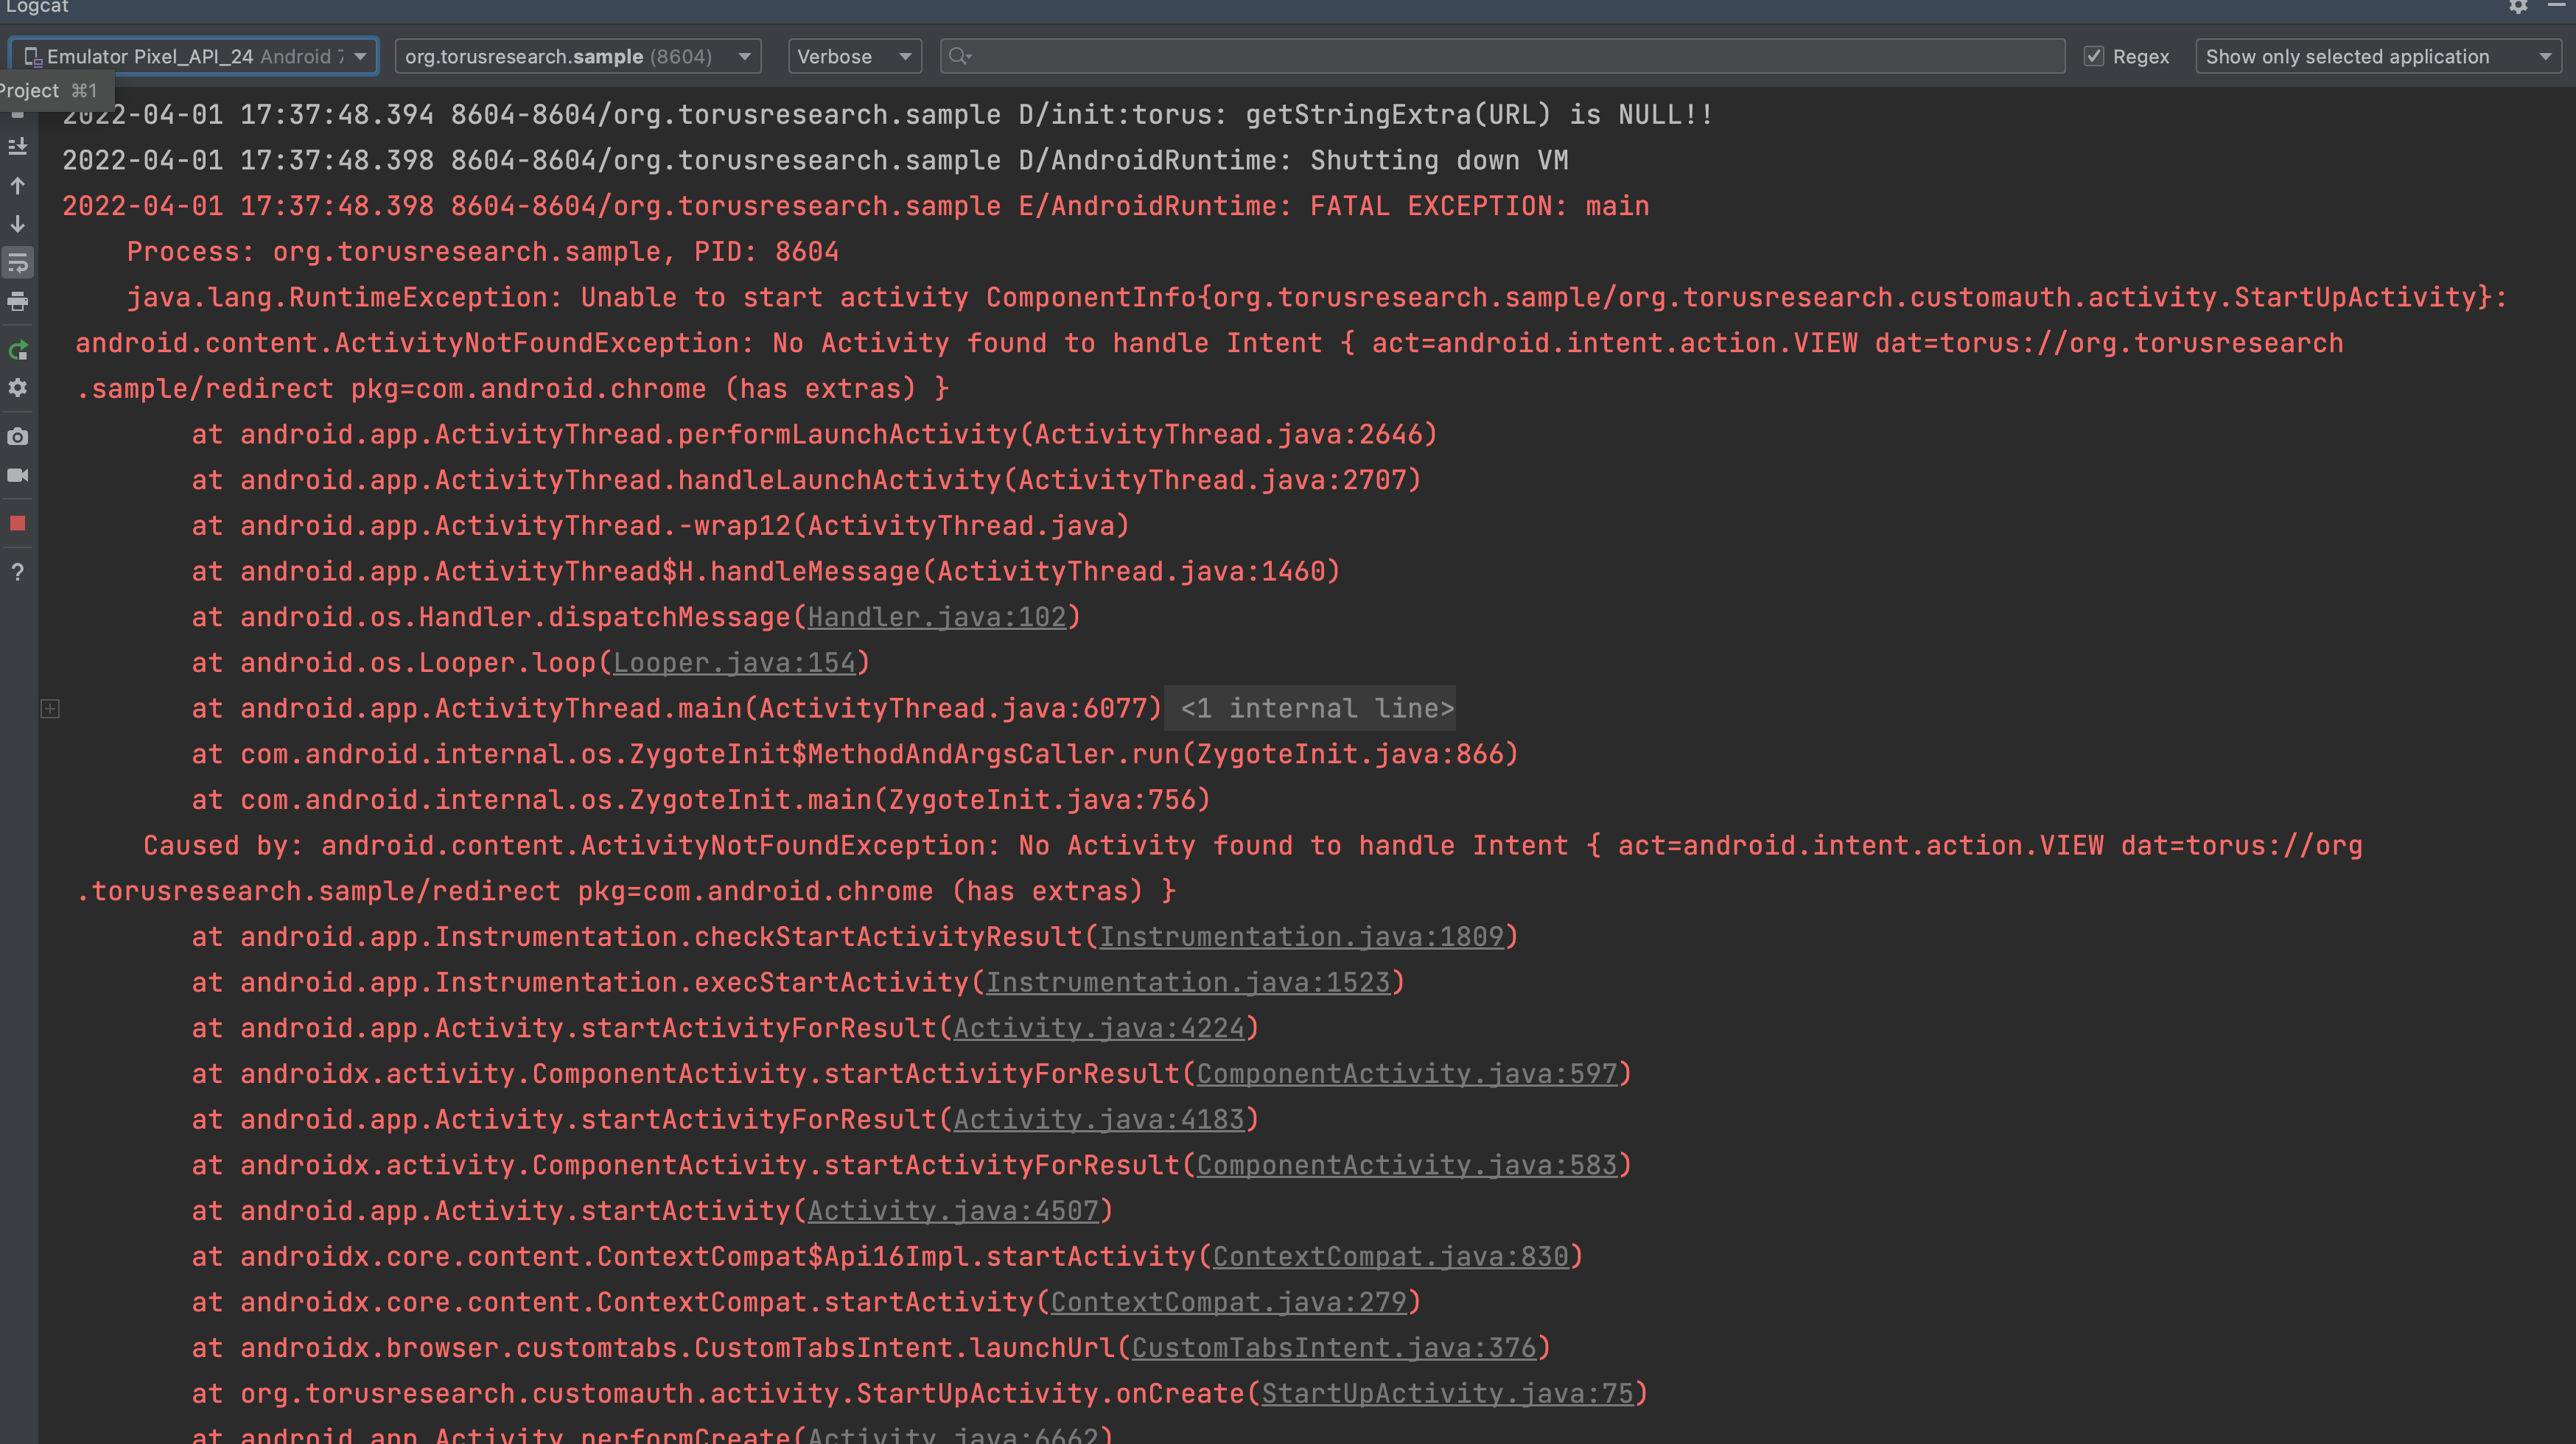The width and height of the screenshot is (2576, 1444).
Task: Expand fold plus icon beside ActivityThread.main line
Action: [x=50, y=709]
